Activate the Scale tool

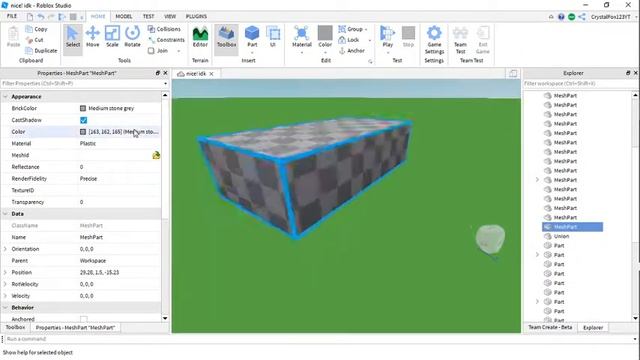pos(112,36)
